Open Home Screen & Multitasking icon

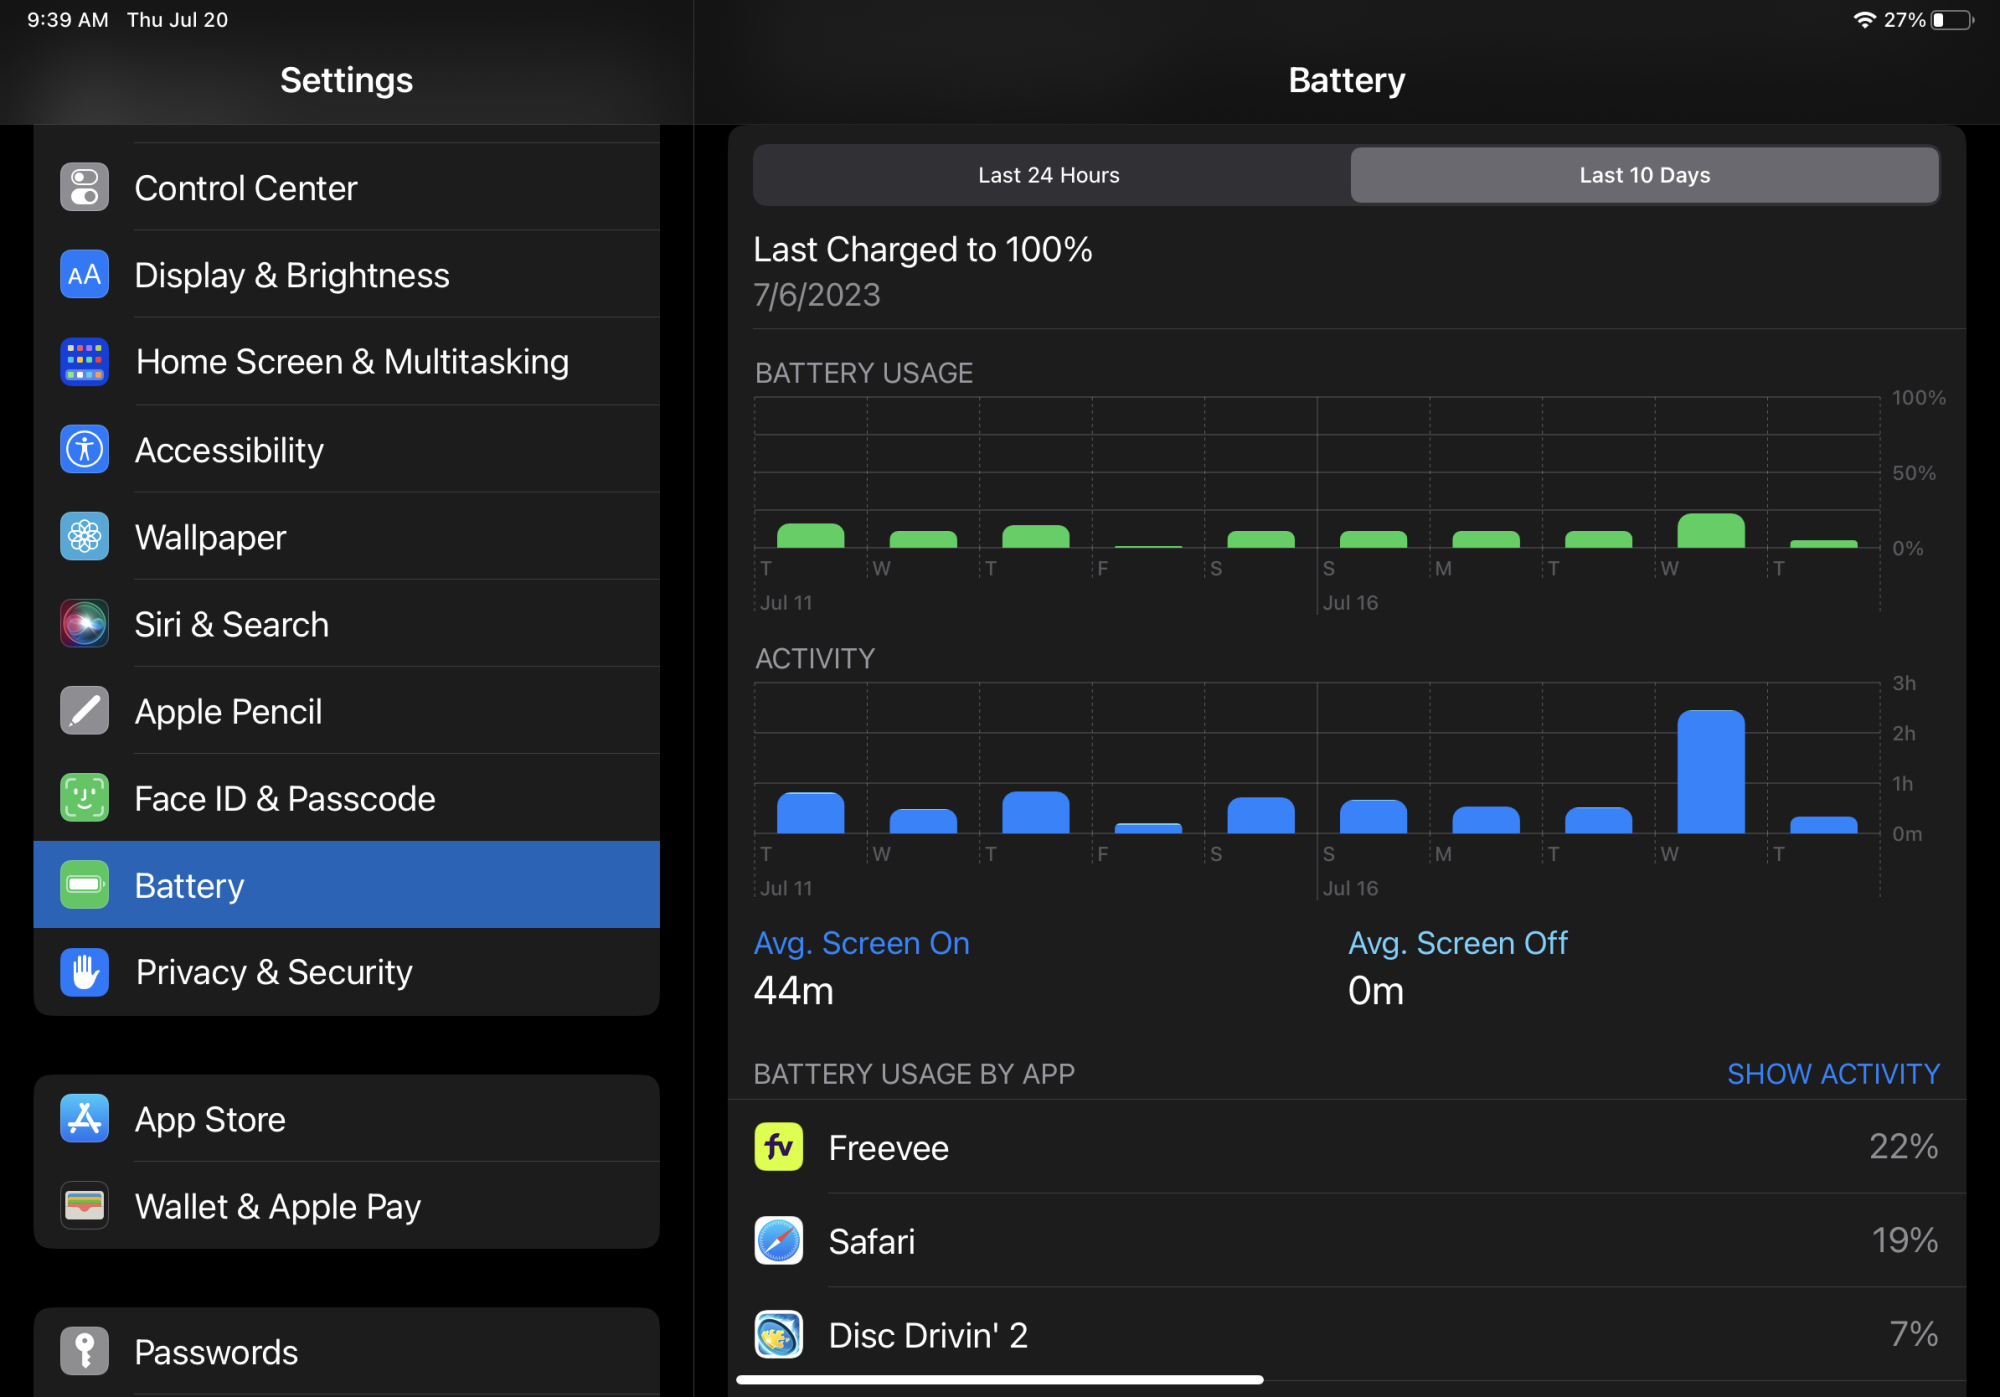(x=84, y=361)
